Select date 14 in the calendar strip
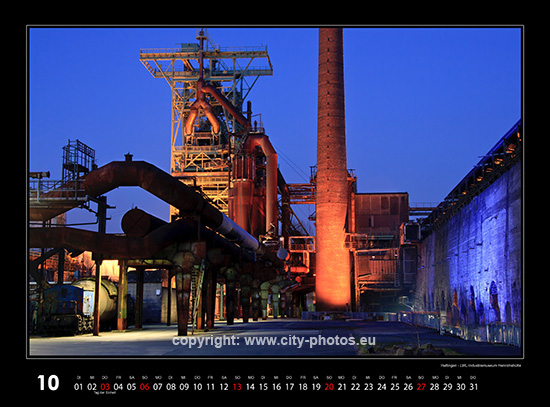Screen dimensions: 550x407 point(250,387)
